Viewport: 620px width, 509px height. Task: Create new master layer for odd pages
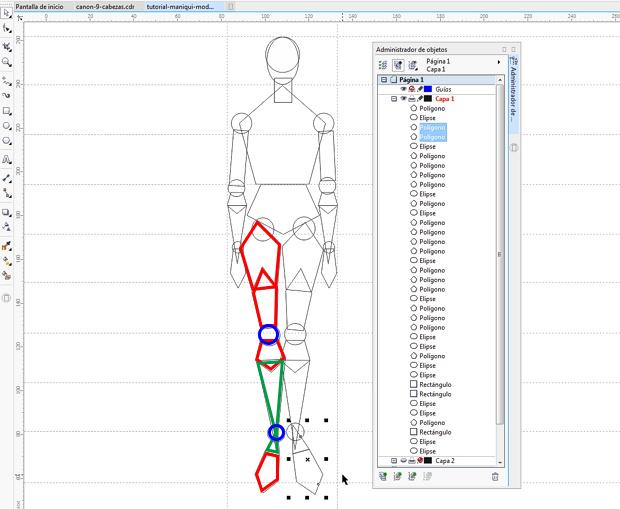click(412, 477)
